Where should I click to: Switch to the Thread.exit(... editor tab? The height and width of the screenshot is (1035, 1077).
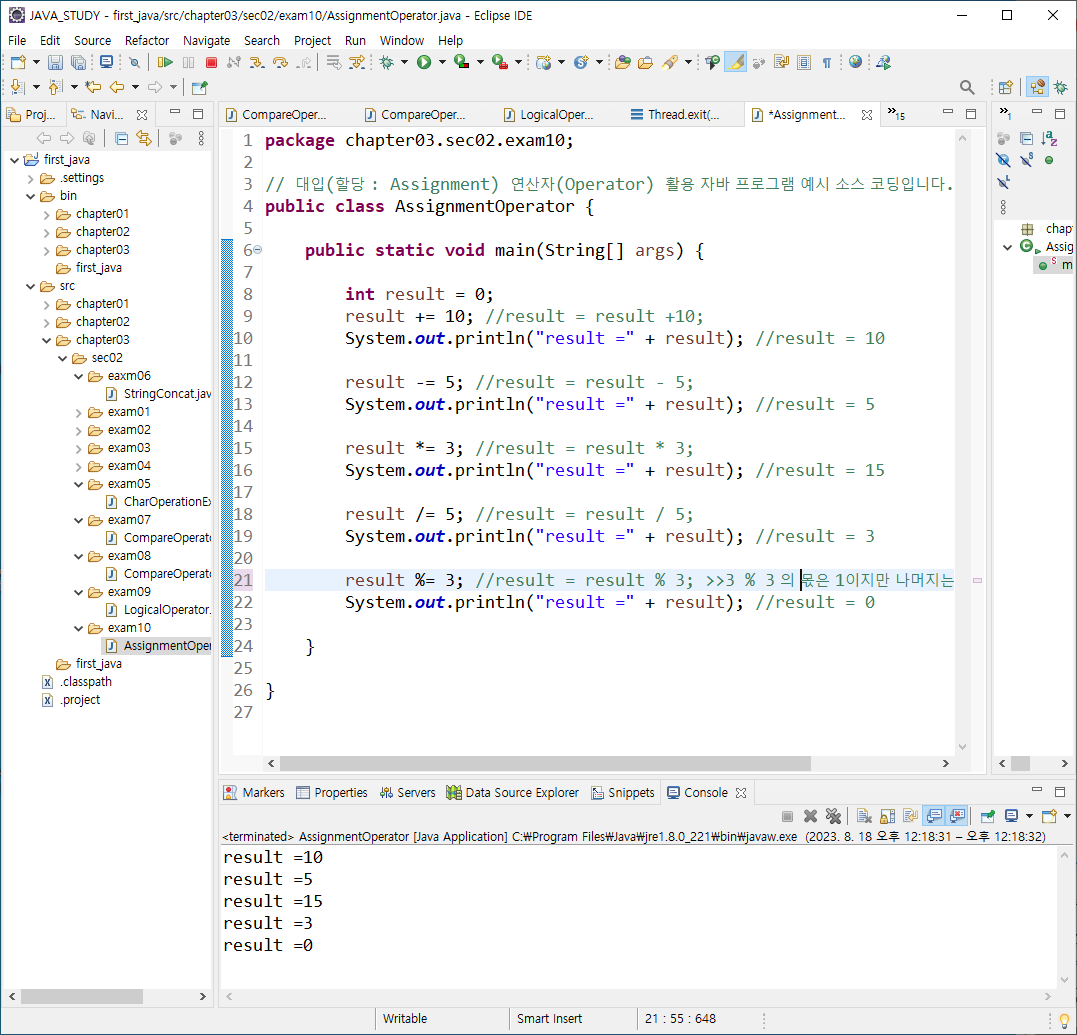[x=676, y=115]
